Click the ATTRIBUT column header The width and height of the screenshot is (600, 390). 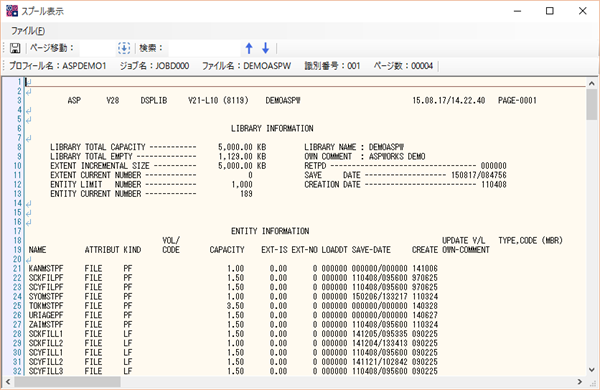click(102, 250)
